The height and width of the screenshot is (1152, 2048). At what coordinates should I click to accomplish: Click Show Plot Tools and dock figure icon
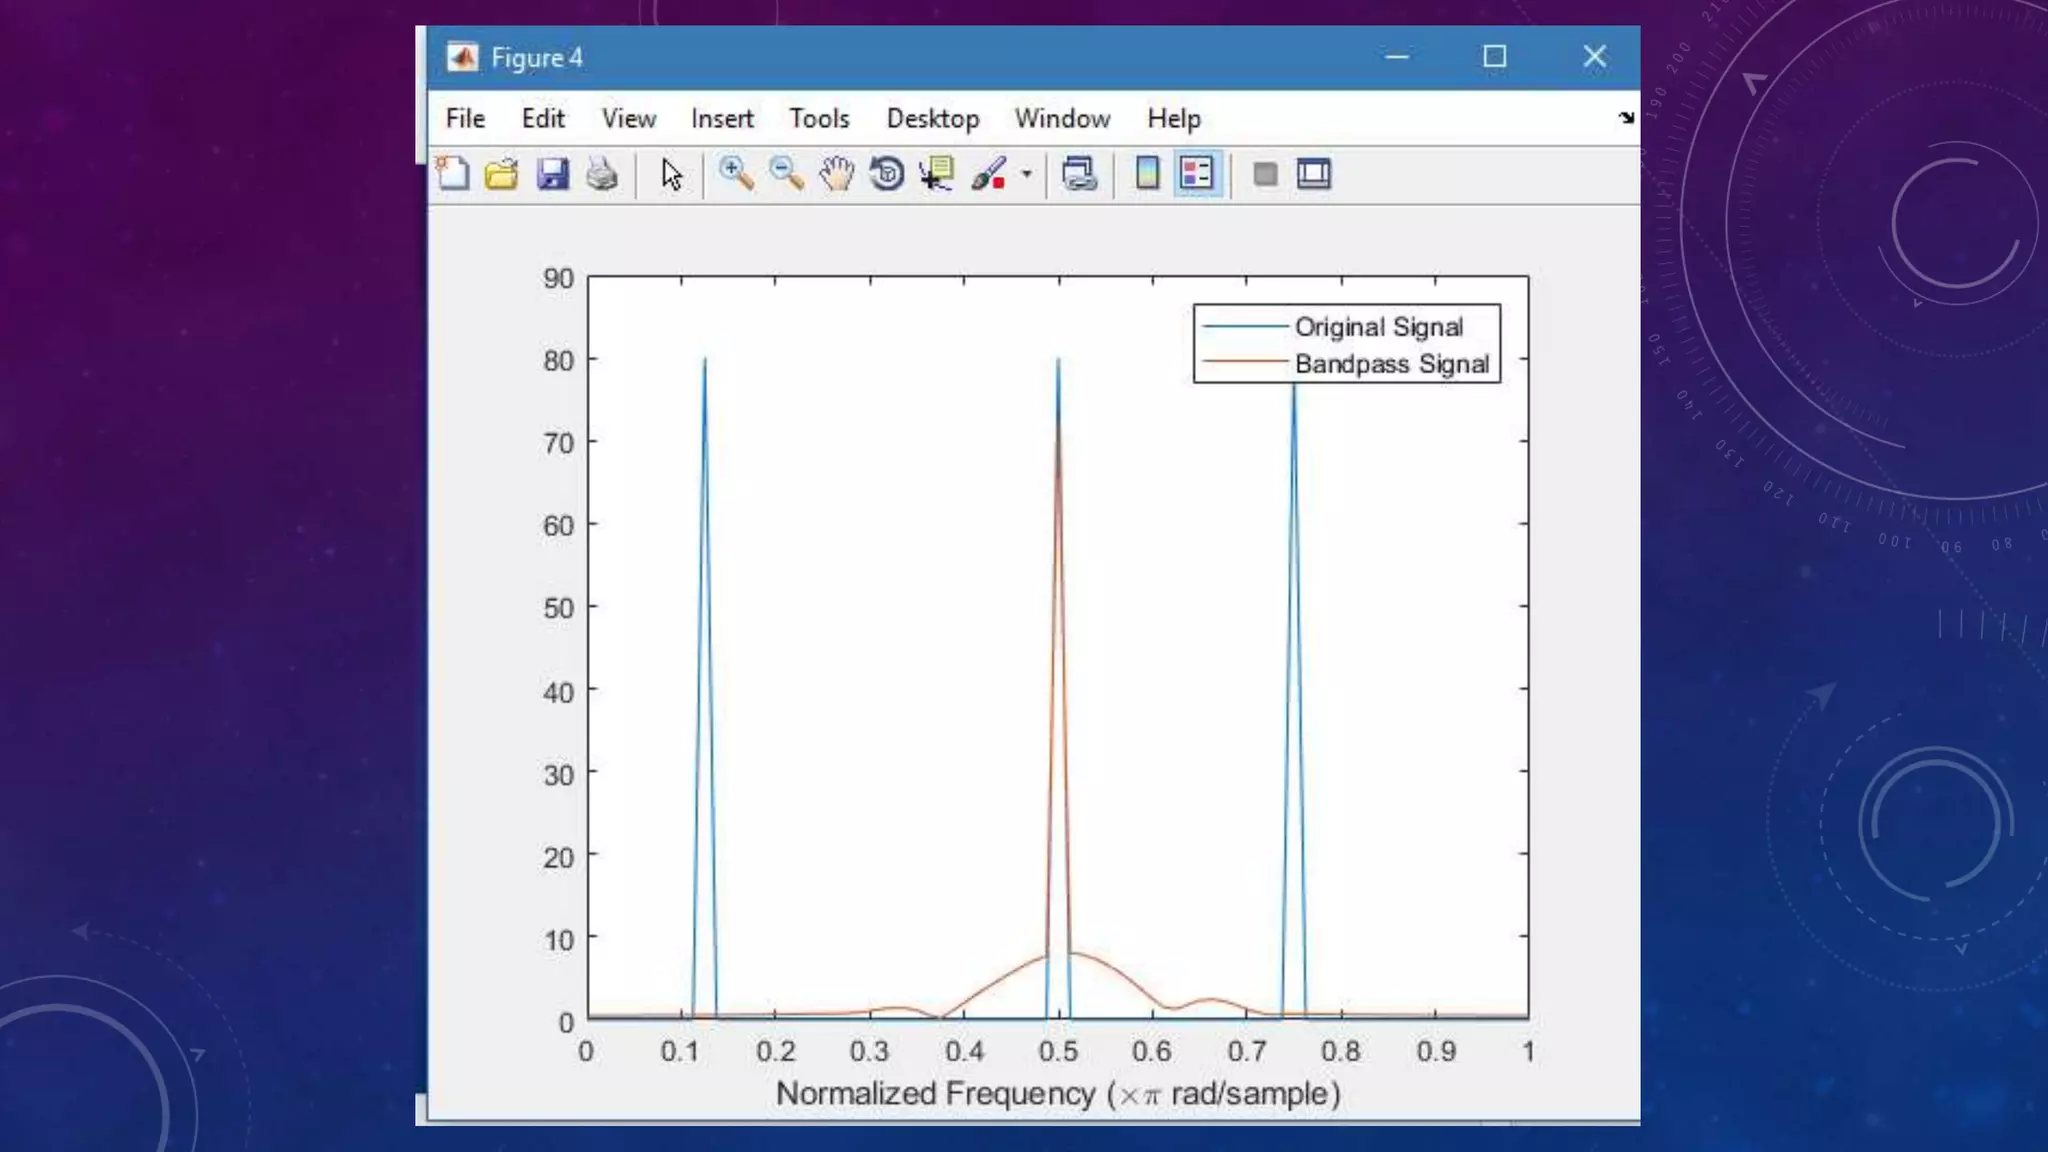pyautogui.click(x=1314, y=174)
